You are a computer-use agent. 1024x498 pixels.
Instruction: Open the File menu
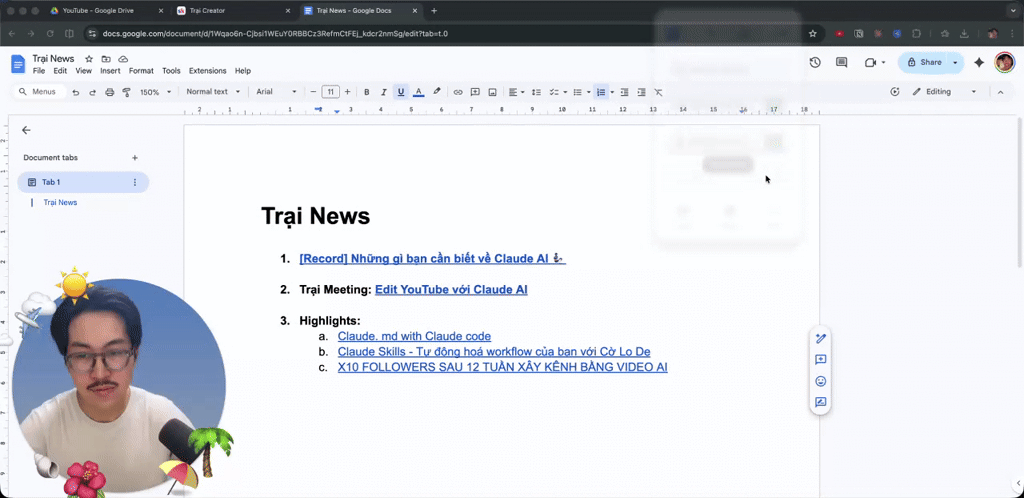coord(39,70)
